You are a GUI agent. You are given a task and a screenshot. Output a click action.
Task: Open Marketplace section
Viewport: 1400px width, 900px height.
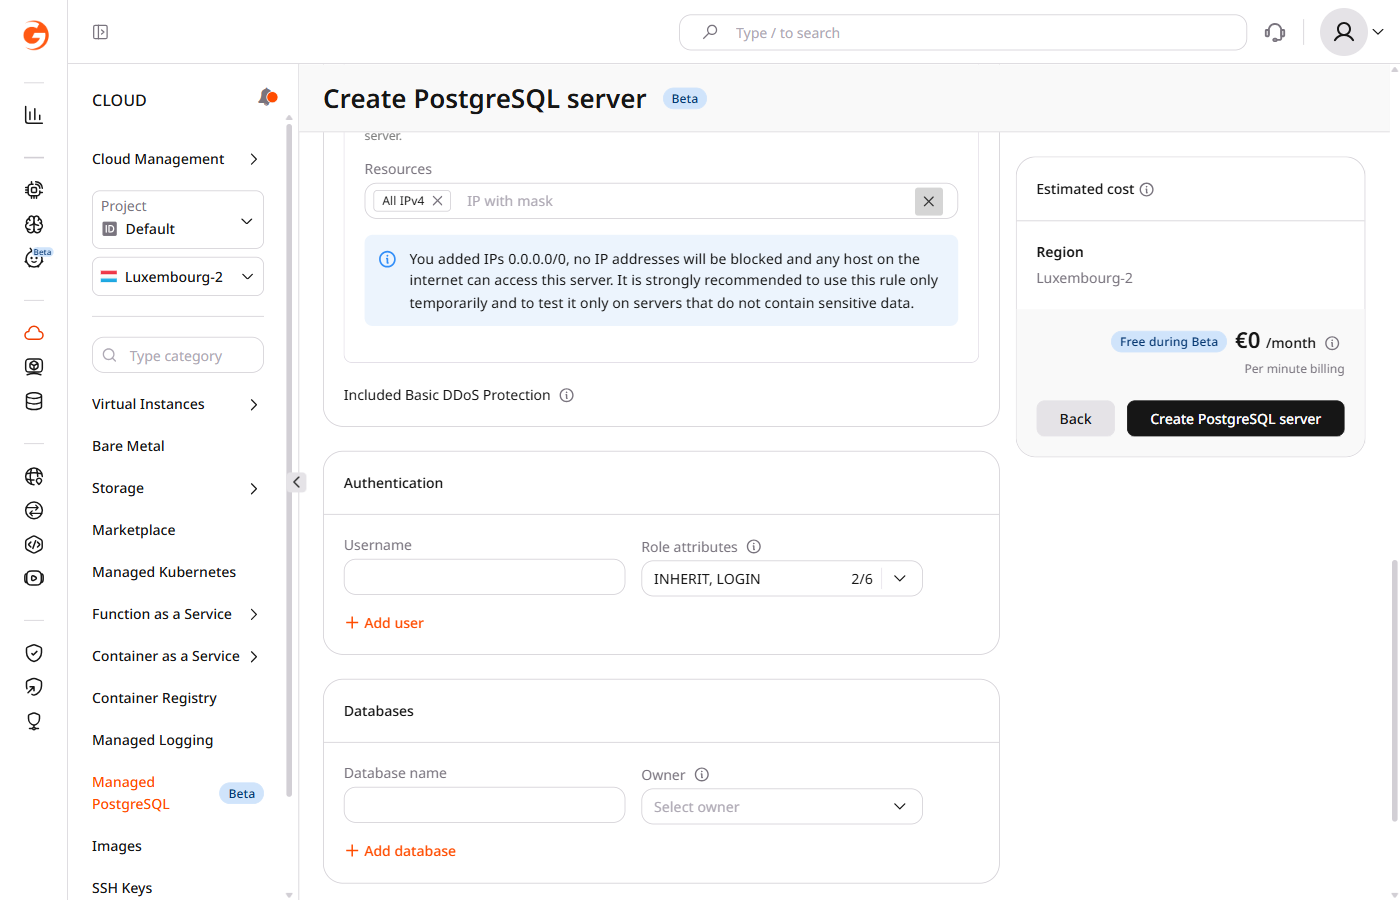pos(134,530)
